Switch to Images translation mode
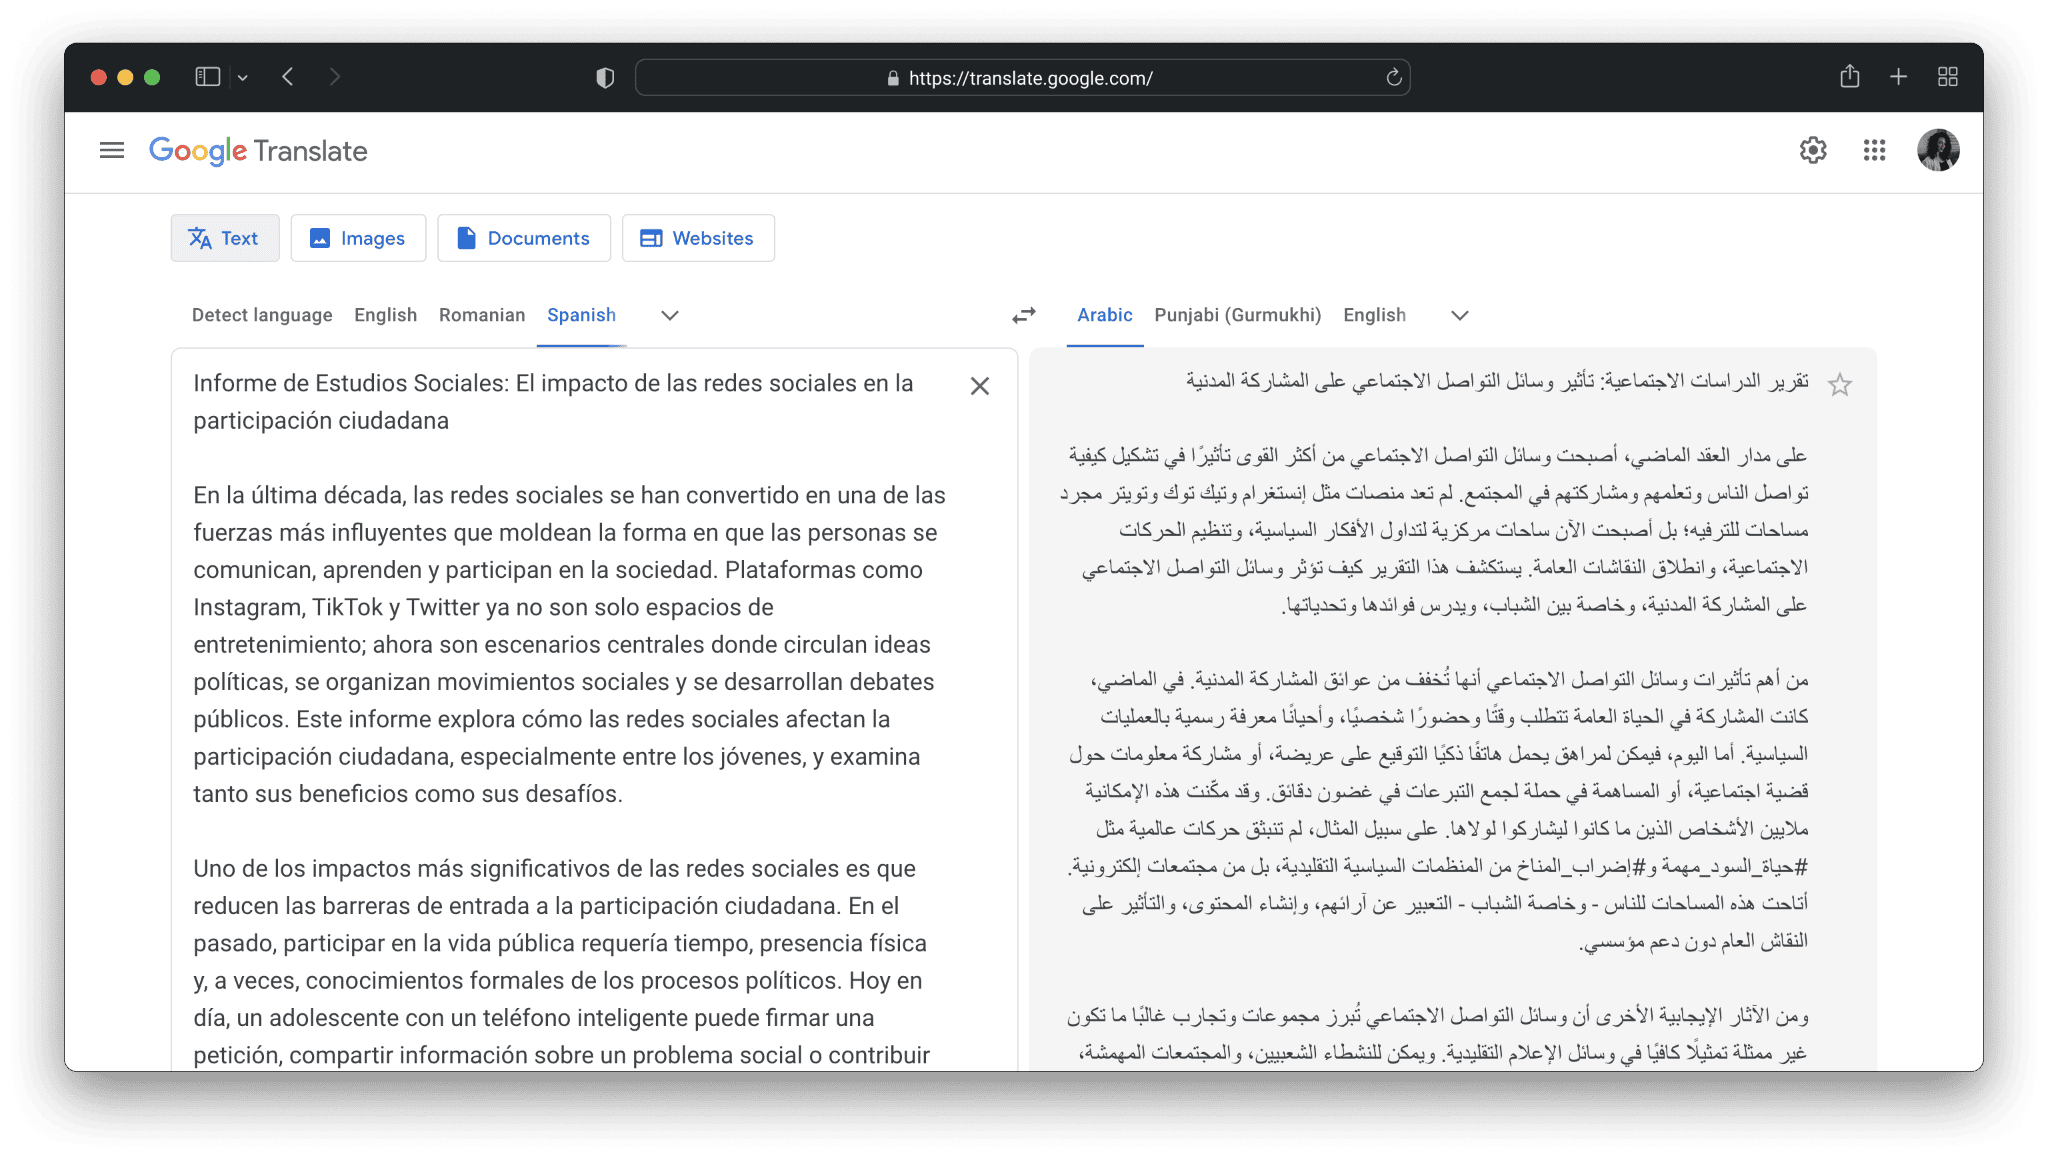 [358, 238]
